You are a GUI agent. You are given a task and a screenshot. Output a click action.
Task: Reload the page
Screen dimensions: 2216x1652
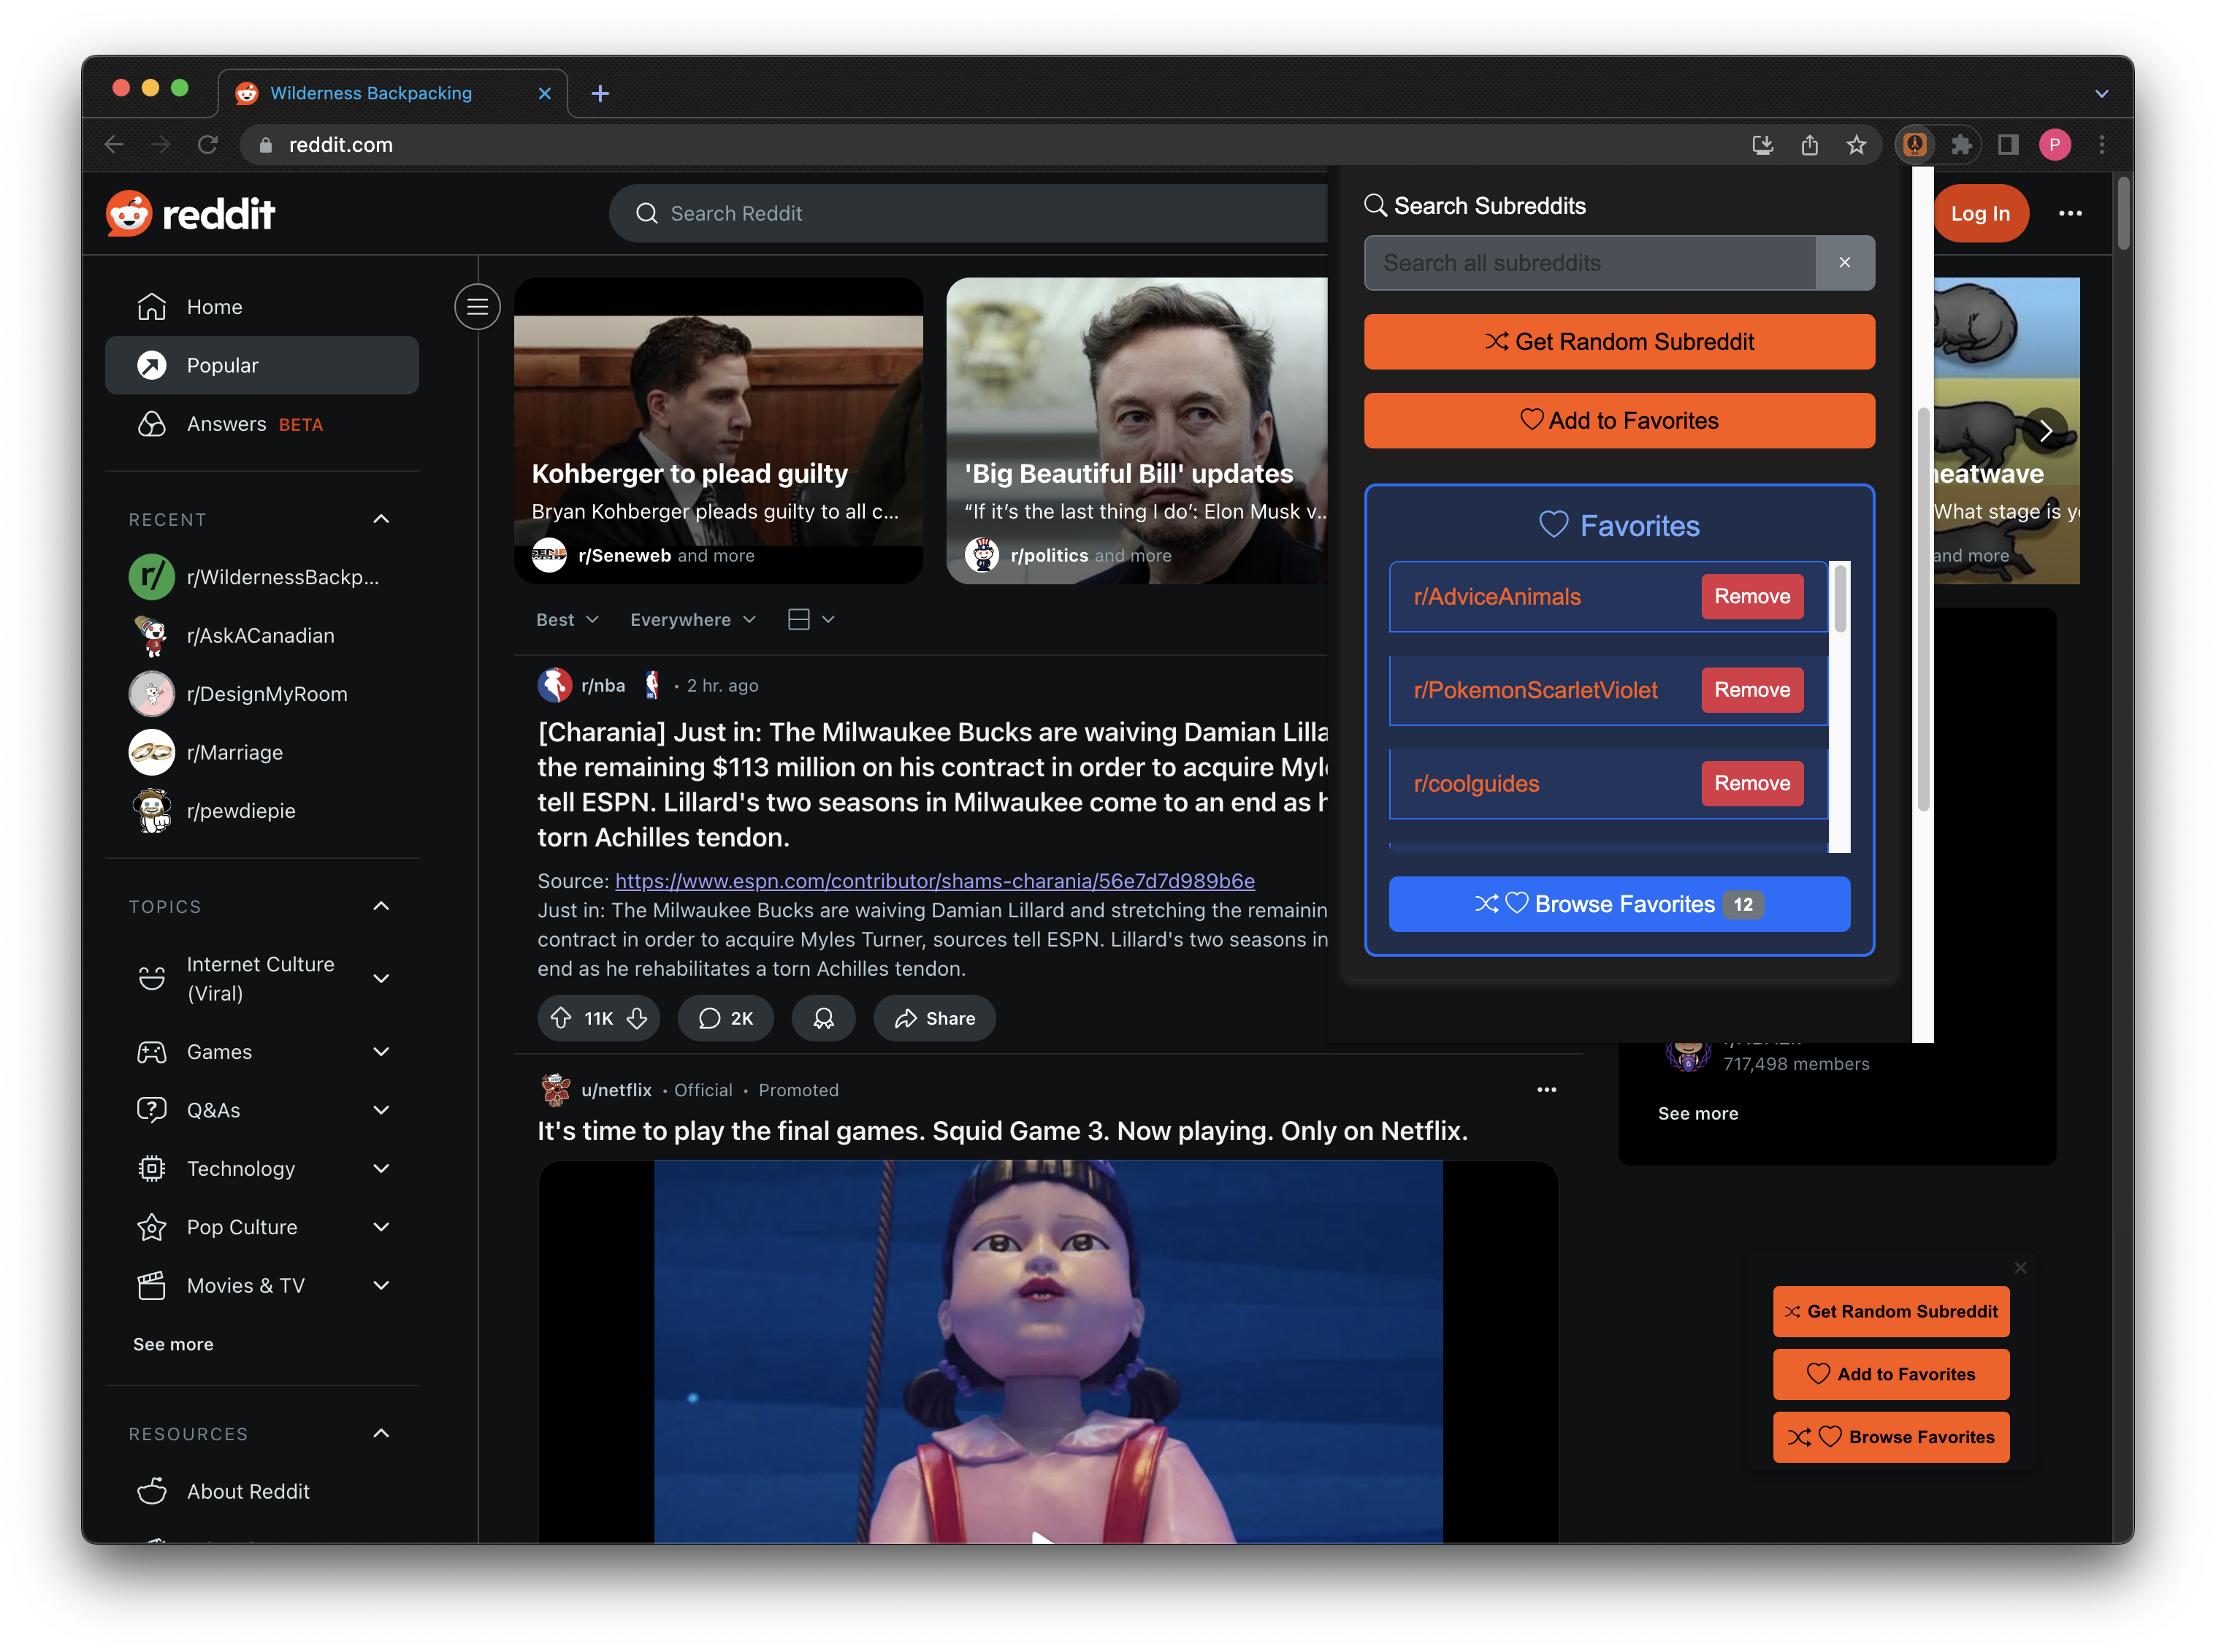click(x=208, y=145)
